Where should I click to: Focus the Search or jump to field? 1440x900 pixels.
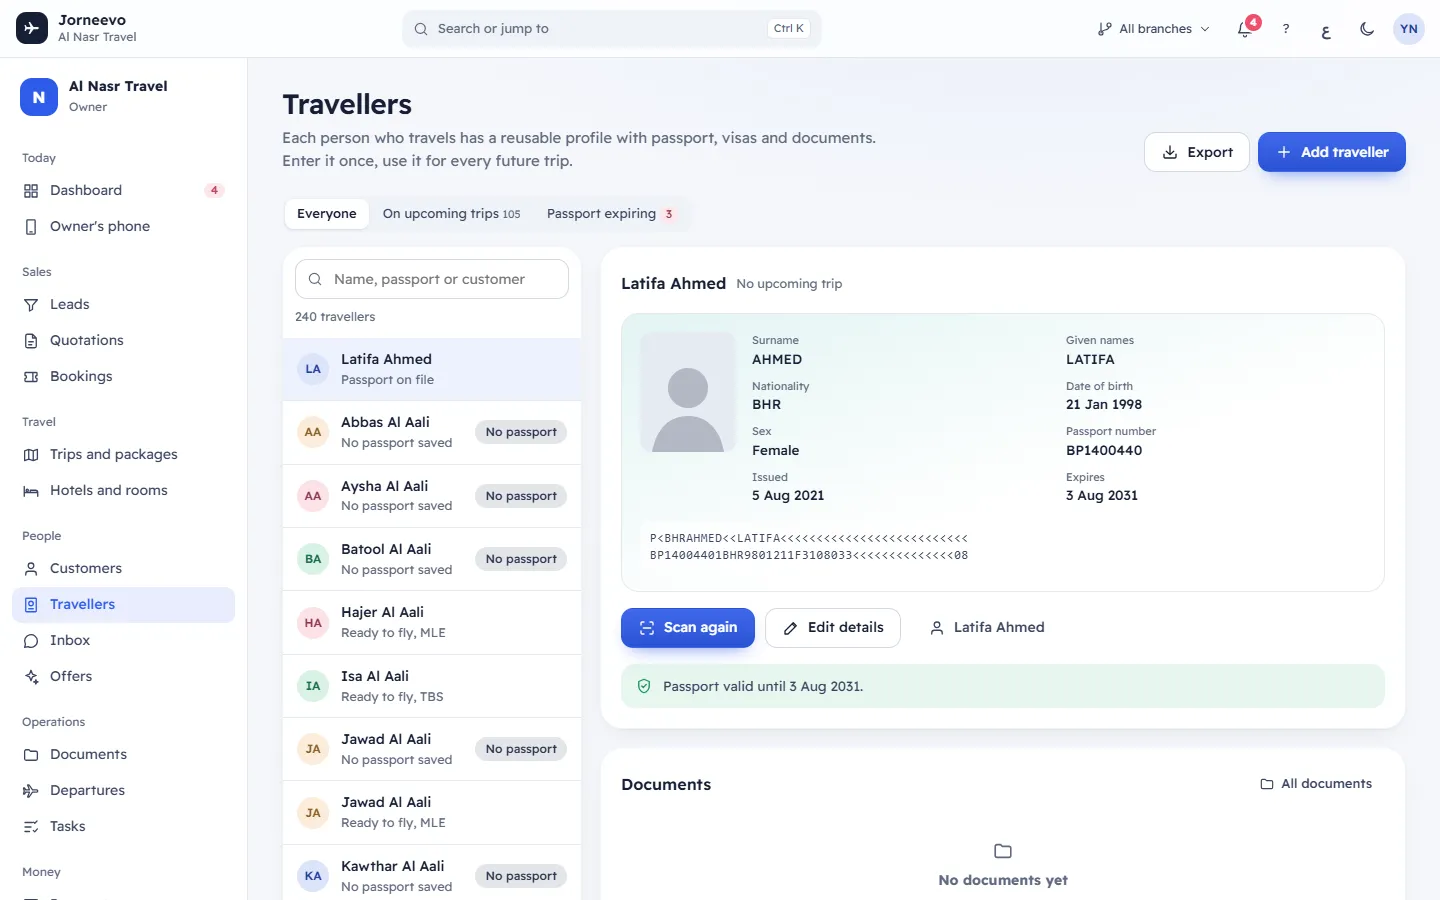pos(612,29)
